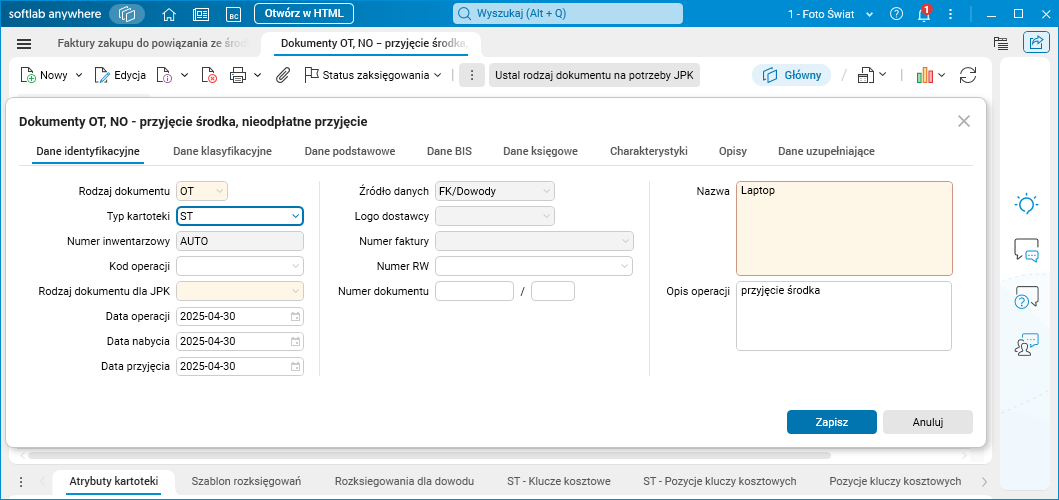Image resolution: width=1059 pixels, height=500 pixels.
Task: Click the printer icon in toolbar
Action: (x=238, y=75)
